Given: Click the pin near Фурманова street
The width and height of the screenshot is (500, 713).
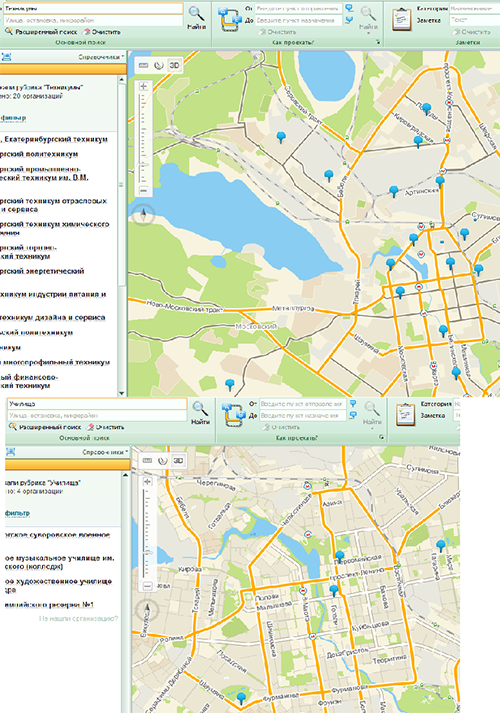Looking at the screenshot, I should click(241, 698).
